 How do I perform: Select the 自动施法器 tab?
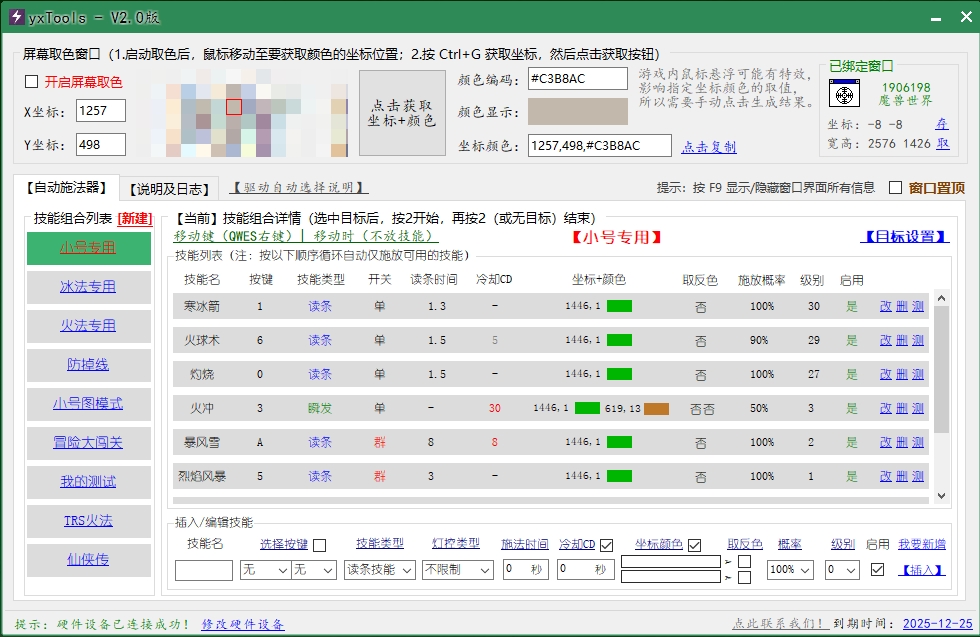coord(66,187)
